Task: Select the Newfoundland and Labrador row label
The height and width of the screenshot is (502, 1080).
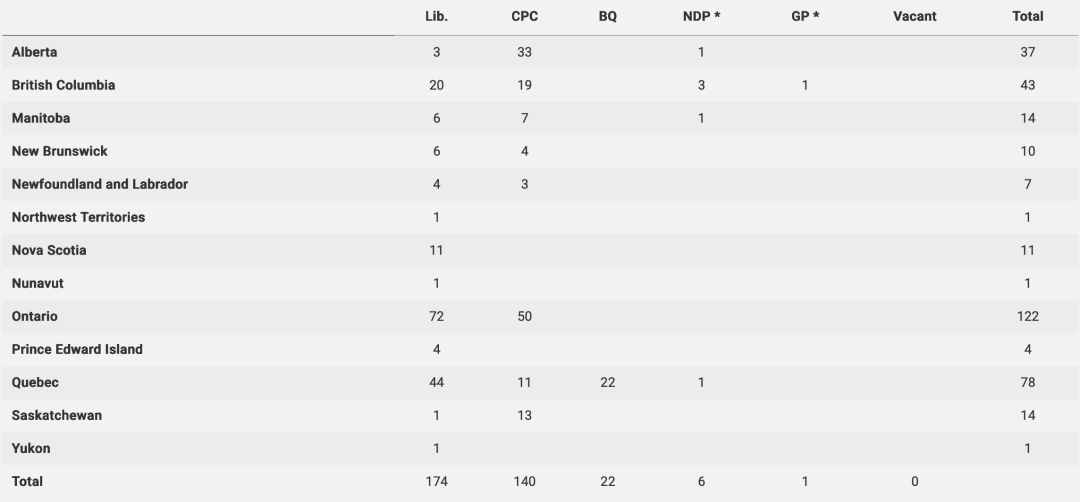Action: point(100,184)
